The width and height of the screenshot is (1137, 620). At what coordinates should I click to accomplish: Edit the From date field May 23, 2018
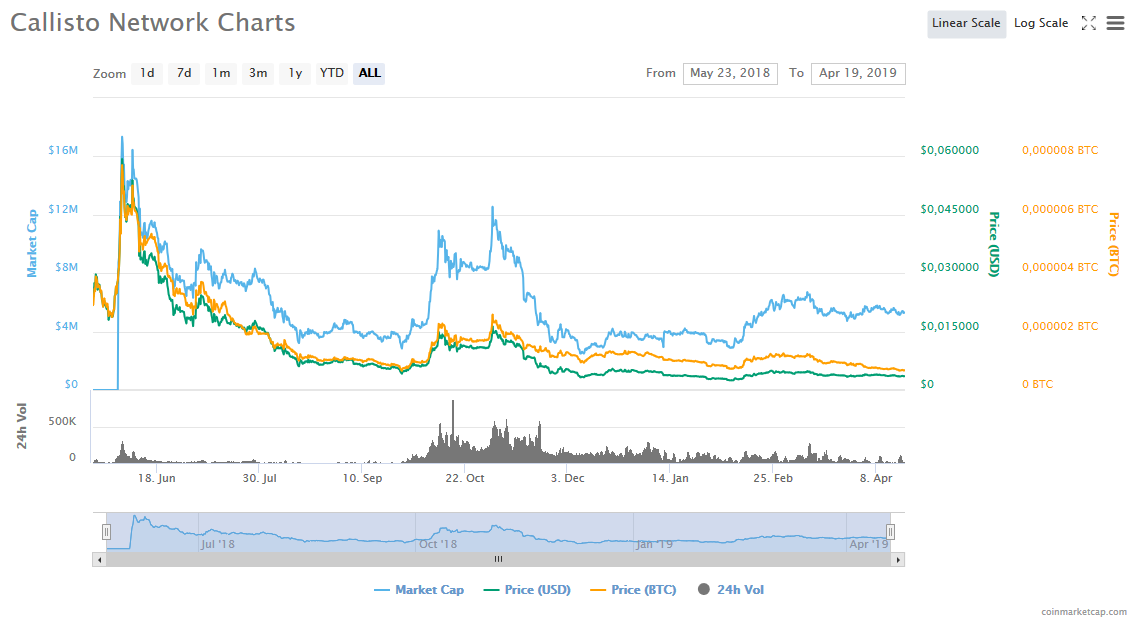730,73
